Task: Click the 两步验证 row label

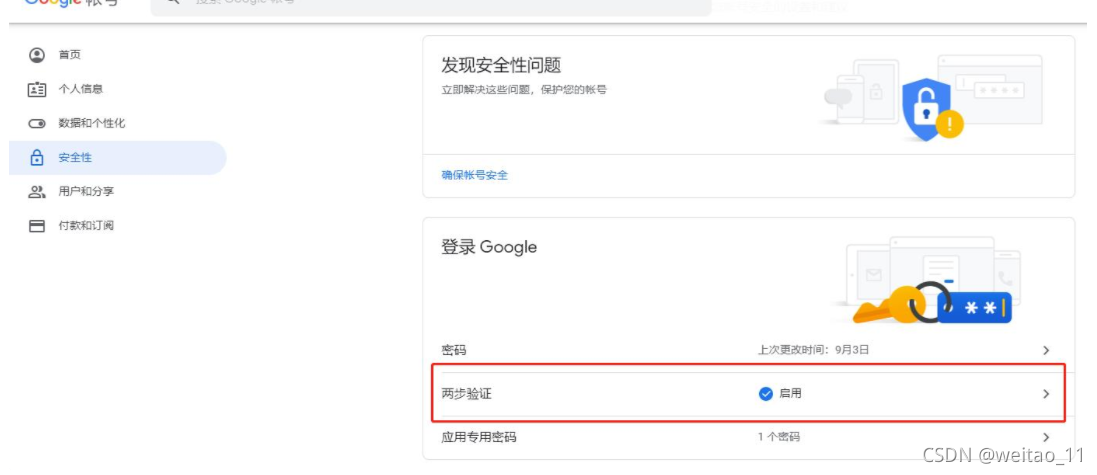Action: (x=466, y=394)
